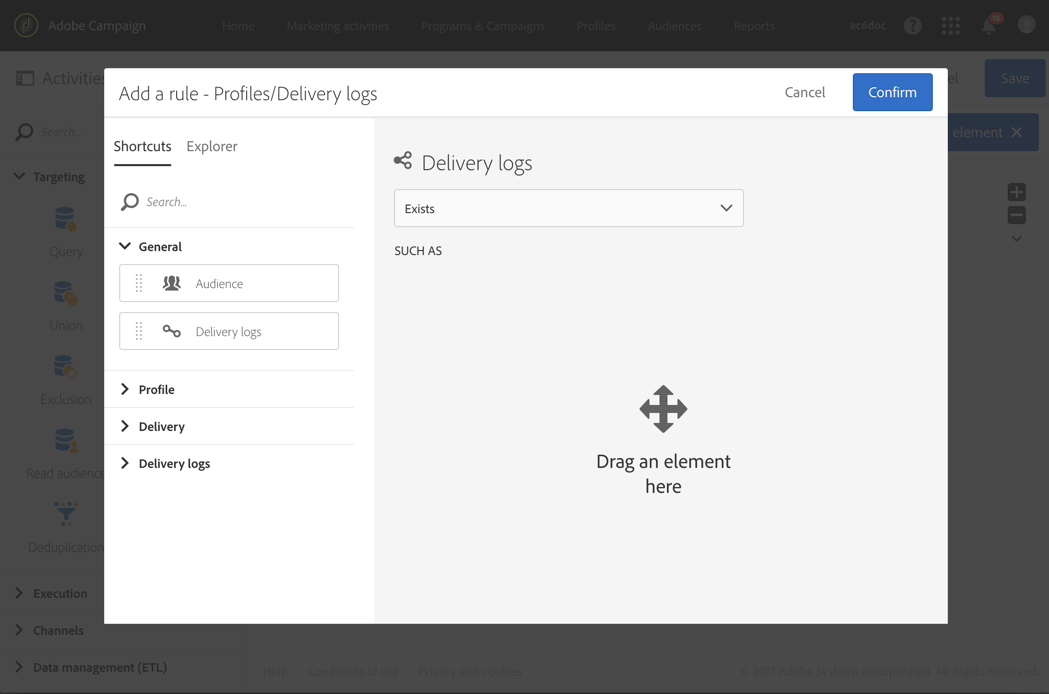Select the Shortcuts tab
This screenshot has width=1049, height=694.
click(142, 146)
